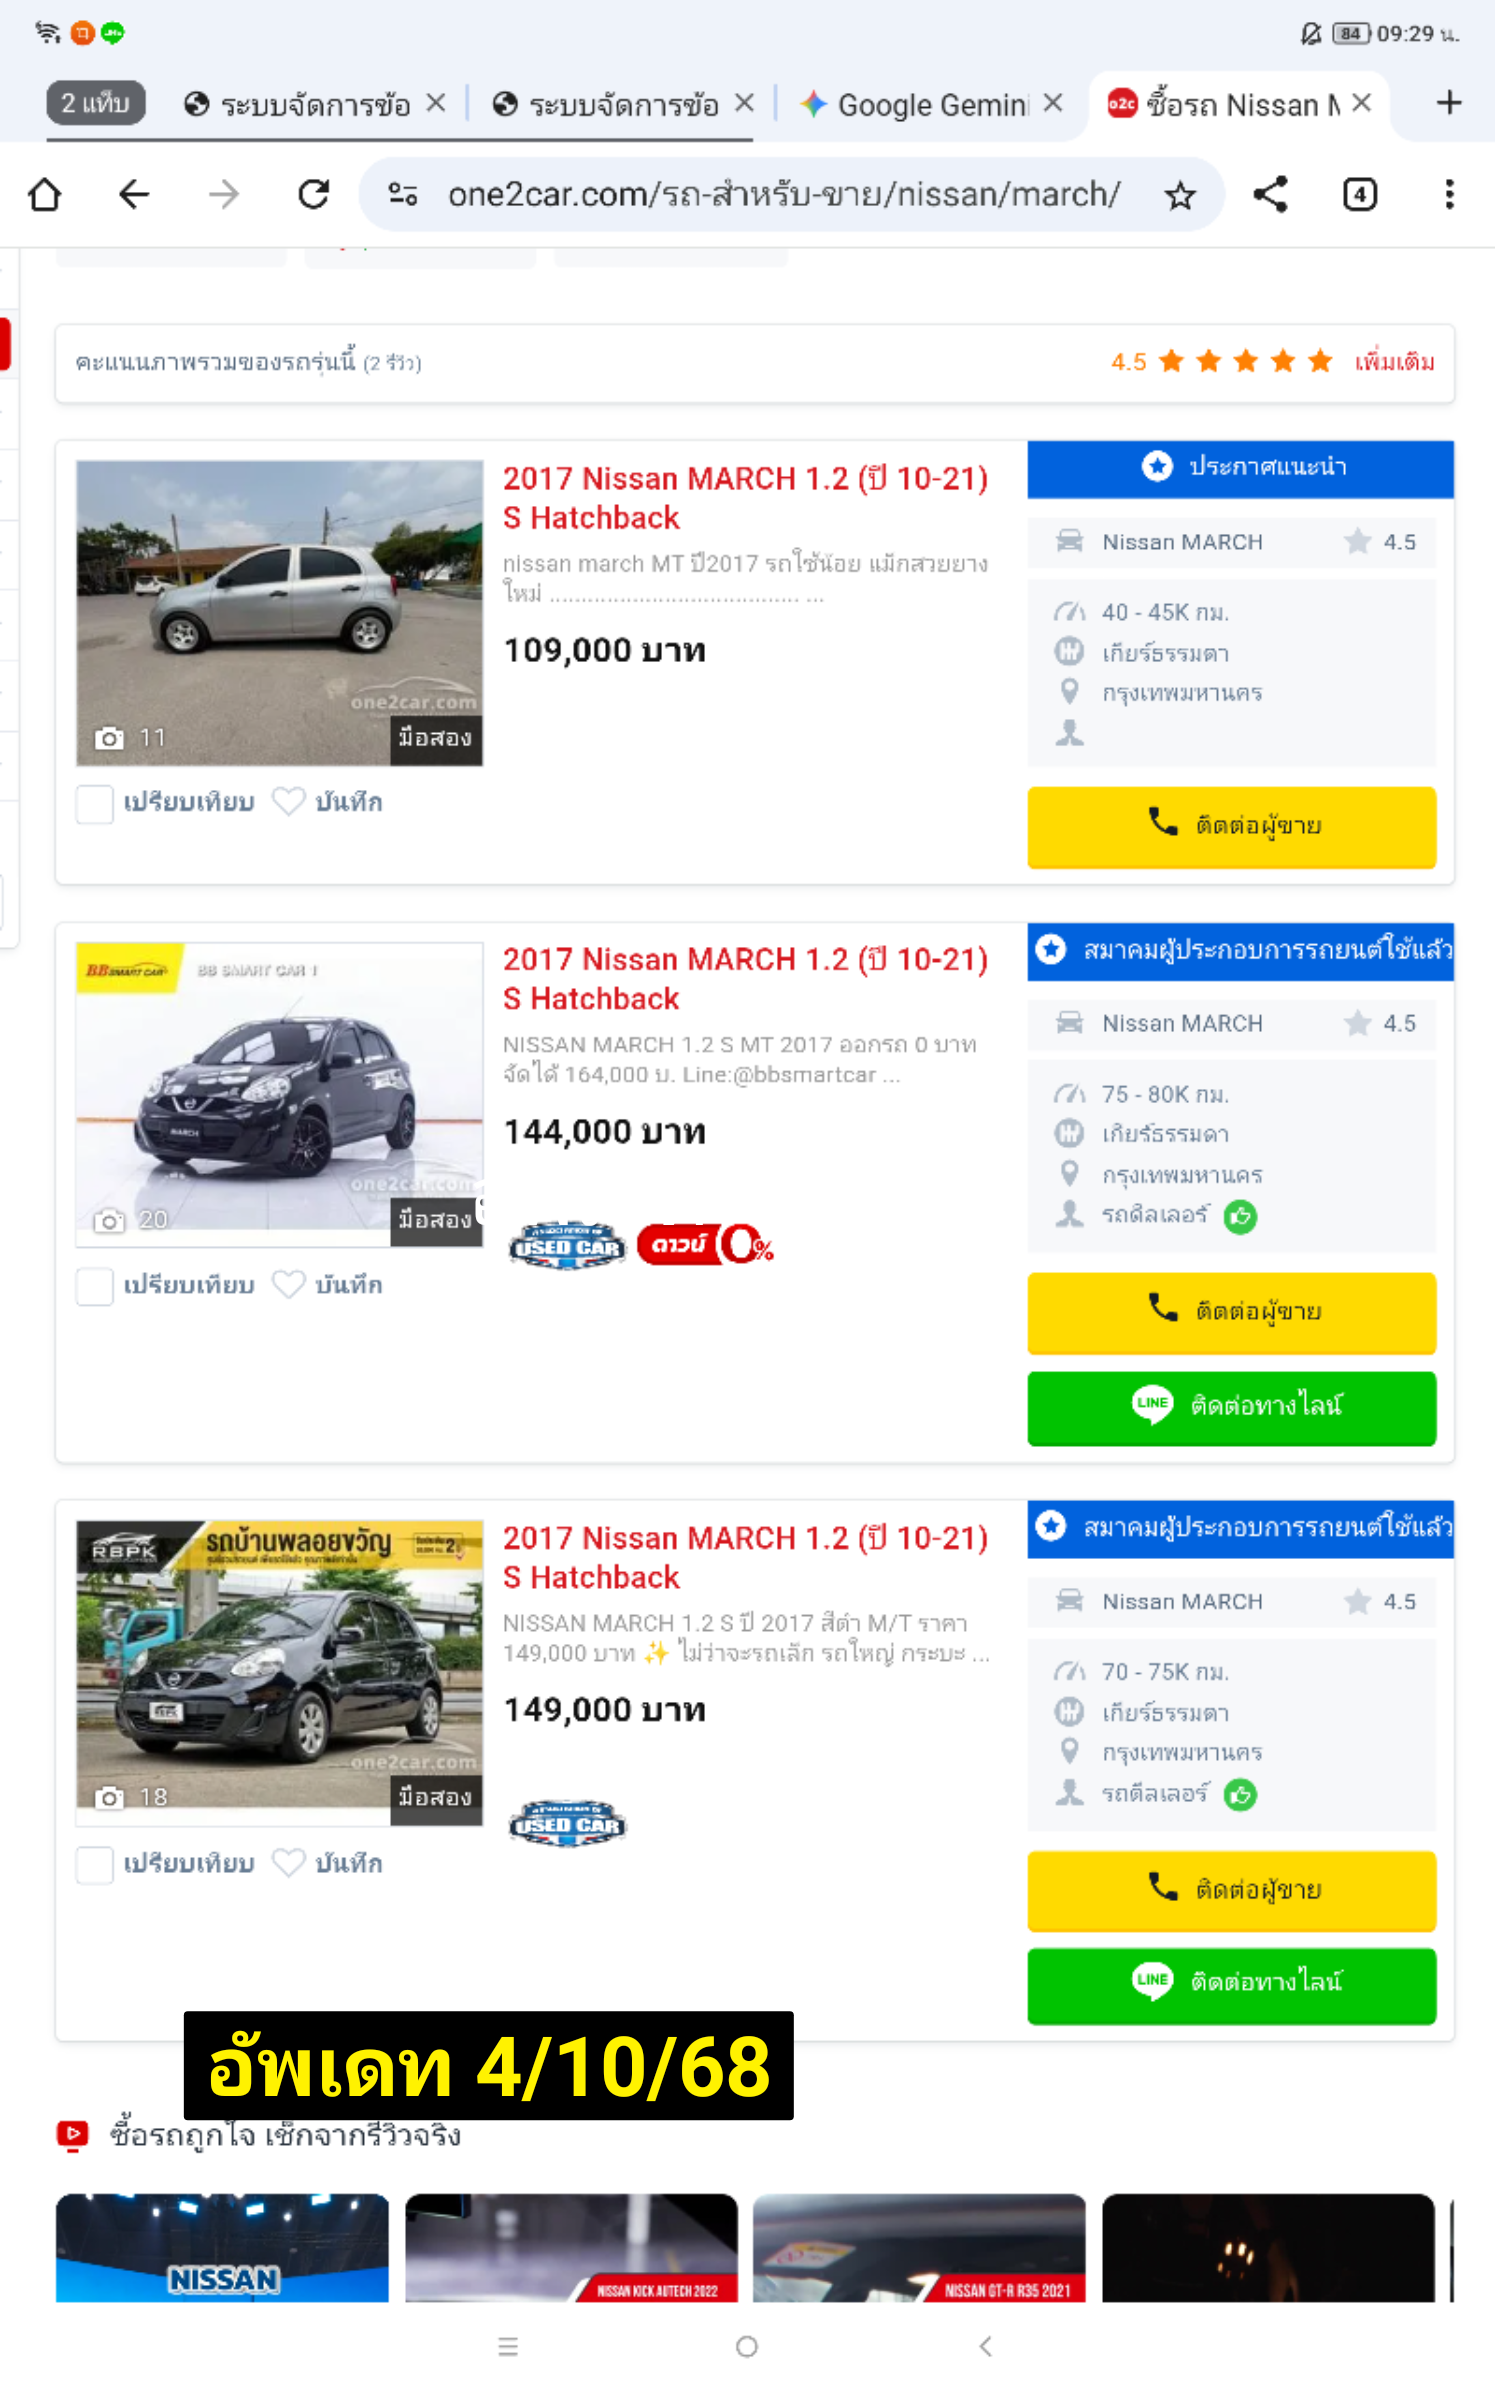Contact seller of the 109,000 baht car

tap(1232, 826)
